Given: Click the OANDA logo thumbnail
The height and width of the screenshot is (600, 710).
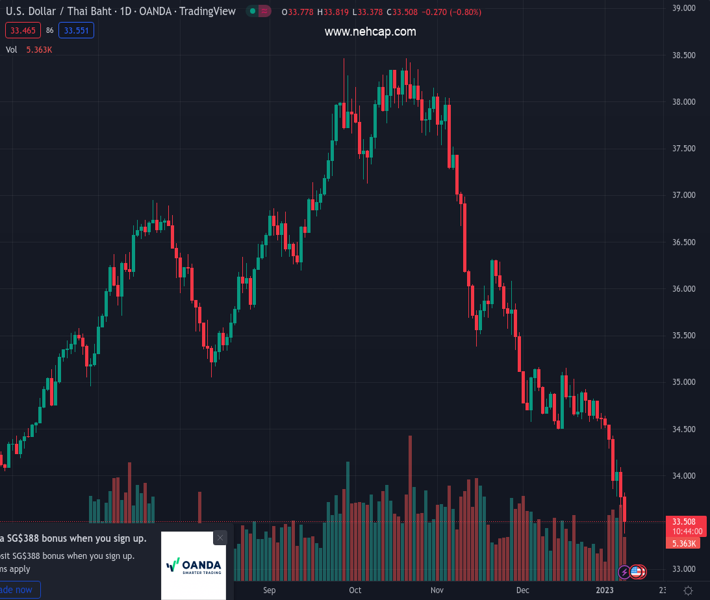Looking at the screenshot, I should pos(193,565).
